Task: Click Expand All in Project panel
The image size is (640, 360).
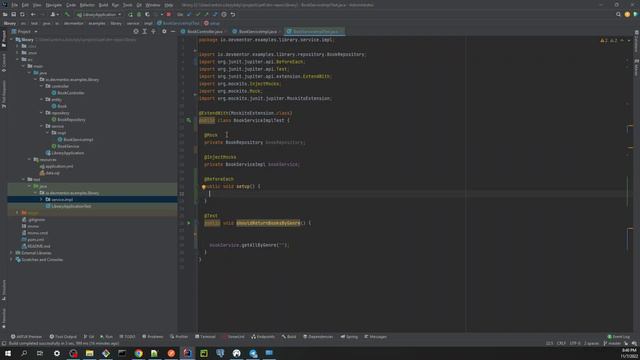Action: coord(144,31)
